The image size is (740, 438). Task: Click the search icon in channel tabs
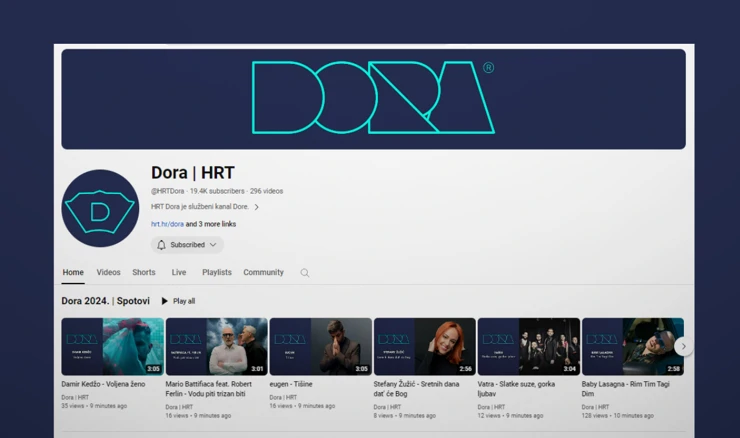click(305, 273)
